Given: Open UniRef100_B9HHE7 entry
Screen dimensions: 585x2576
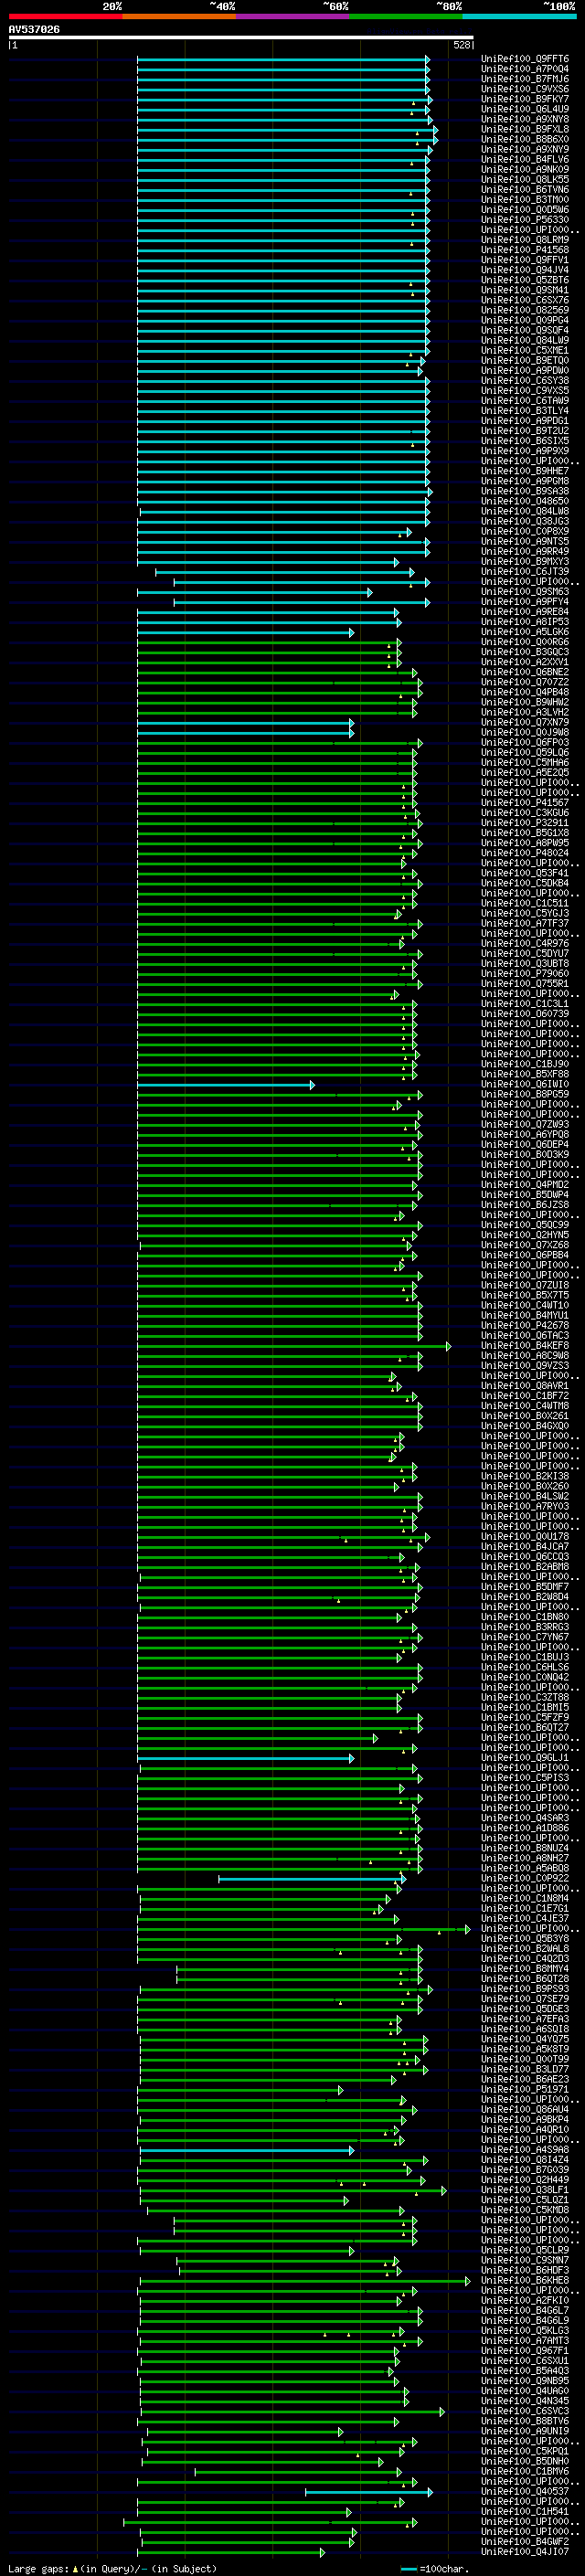Looking at the screenshot, I should [525, 471].
